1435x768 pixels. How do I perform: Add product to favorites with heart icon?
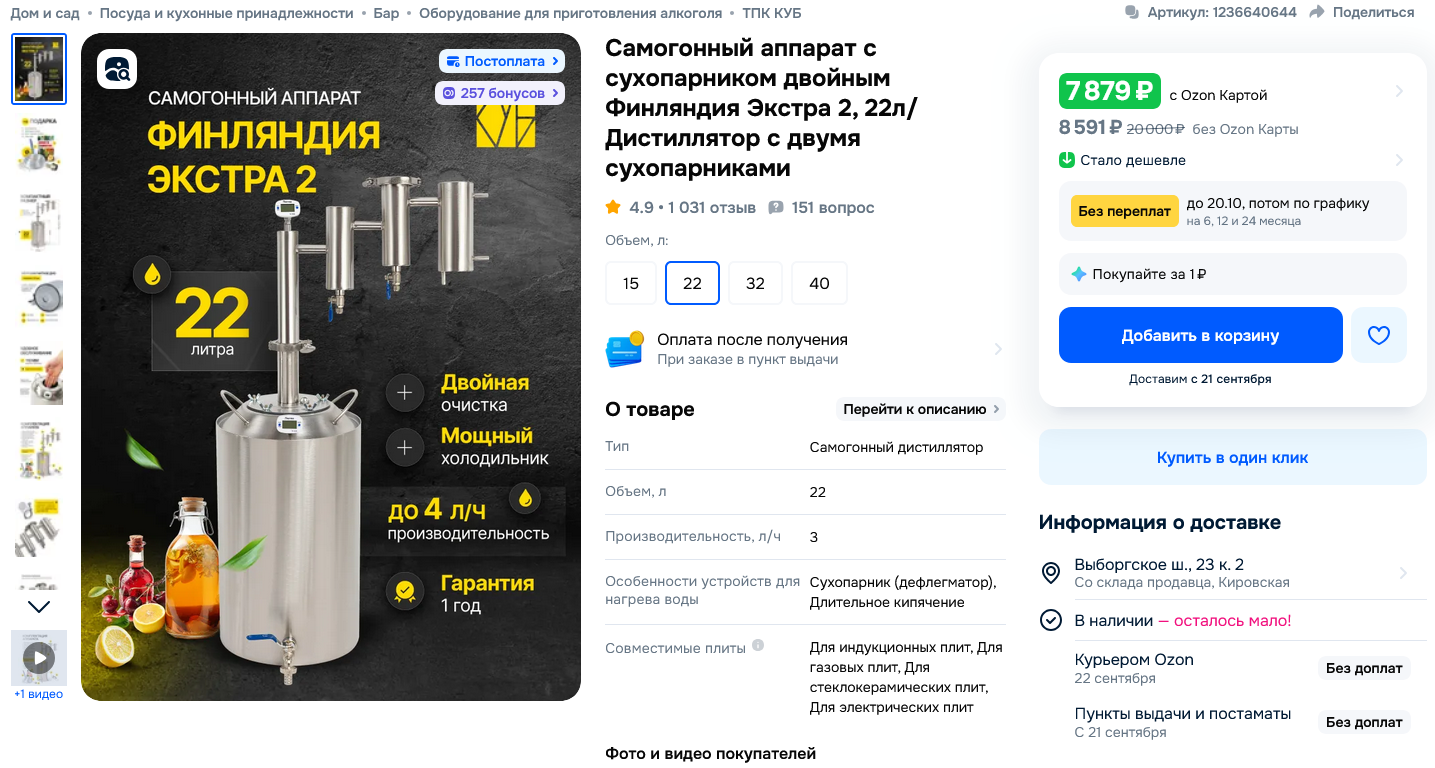pyautogui.click(x=1379, y=335)
